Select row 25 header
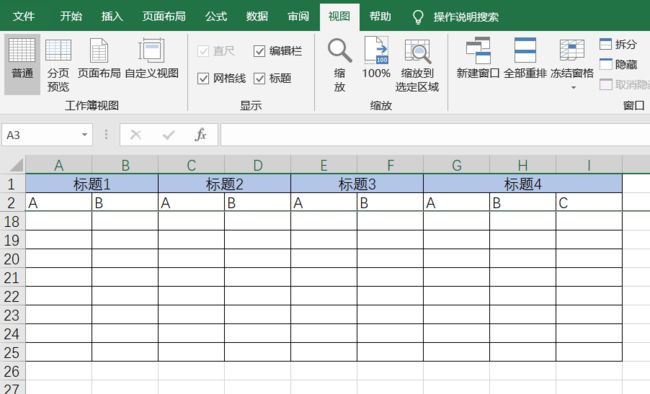650x394 pixels. 12,352
